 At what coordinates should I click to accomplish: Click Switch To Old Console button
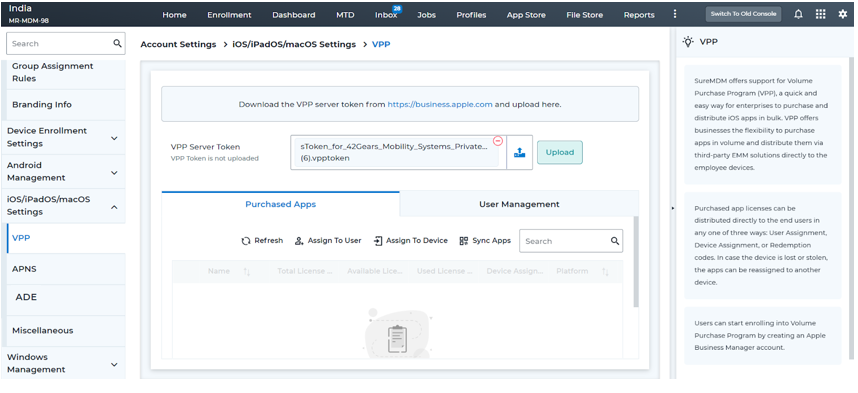click(x=743, y=14)
